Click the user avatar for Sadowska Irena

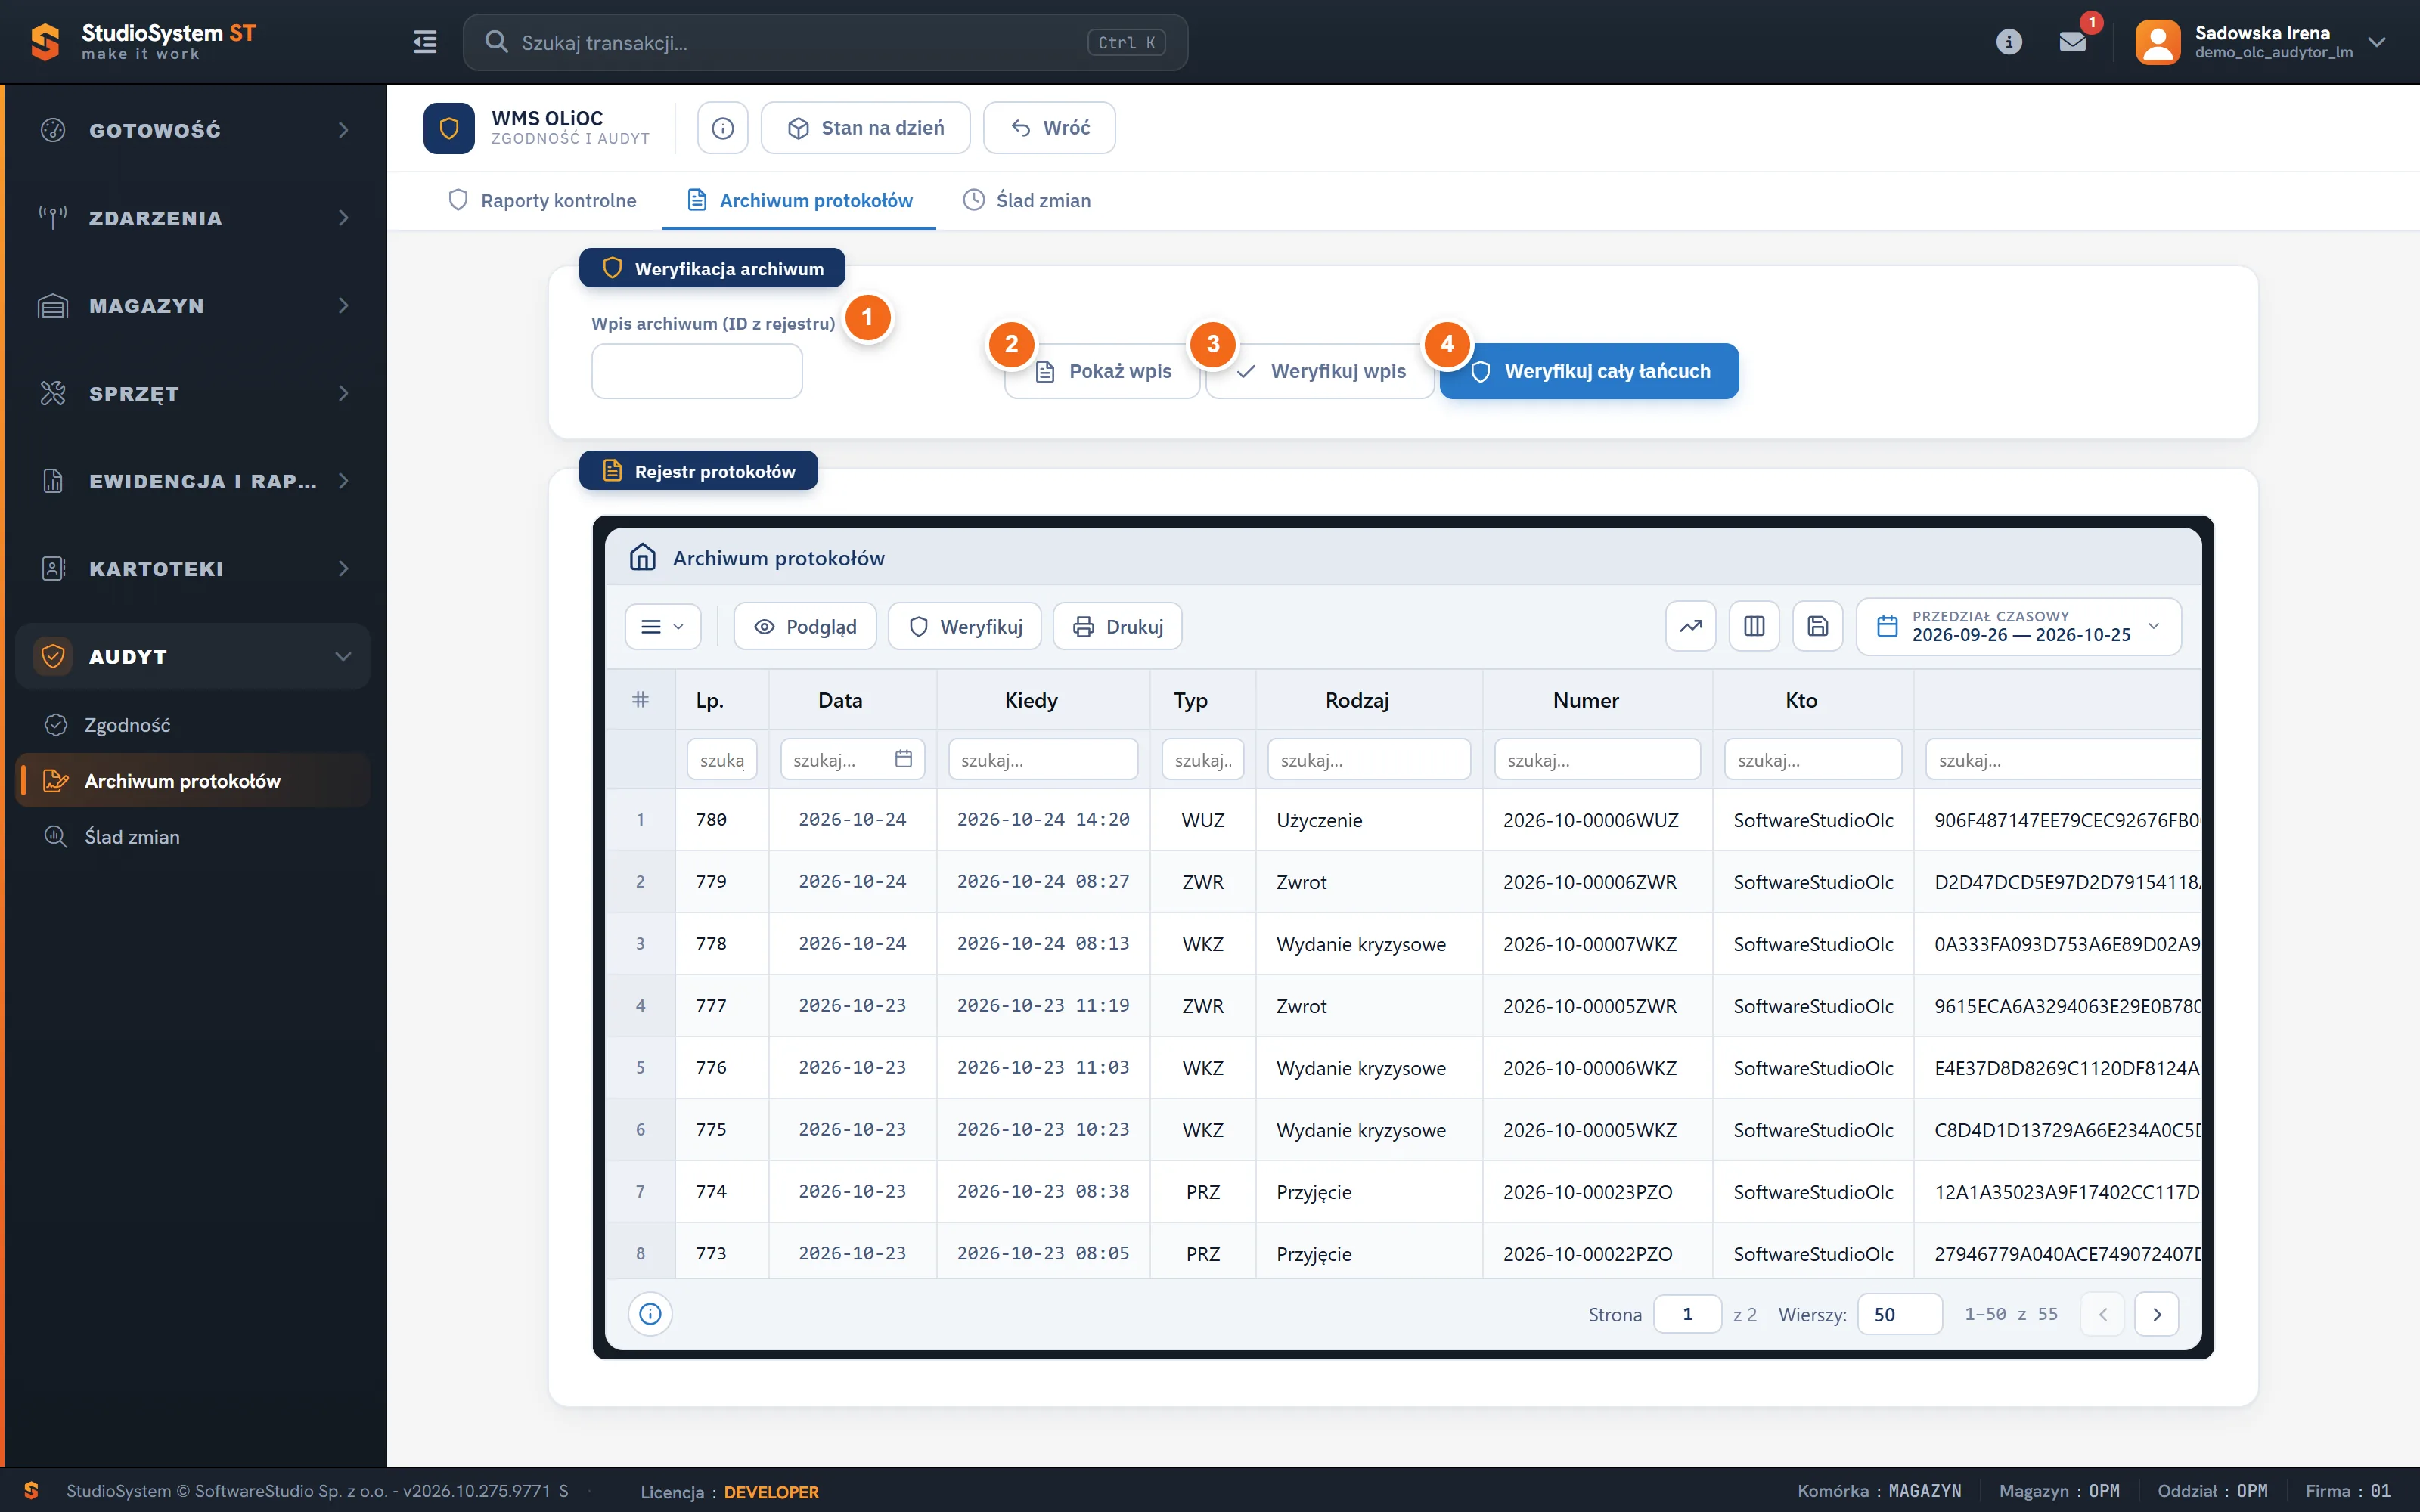tap(2157, 42)
